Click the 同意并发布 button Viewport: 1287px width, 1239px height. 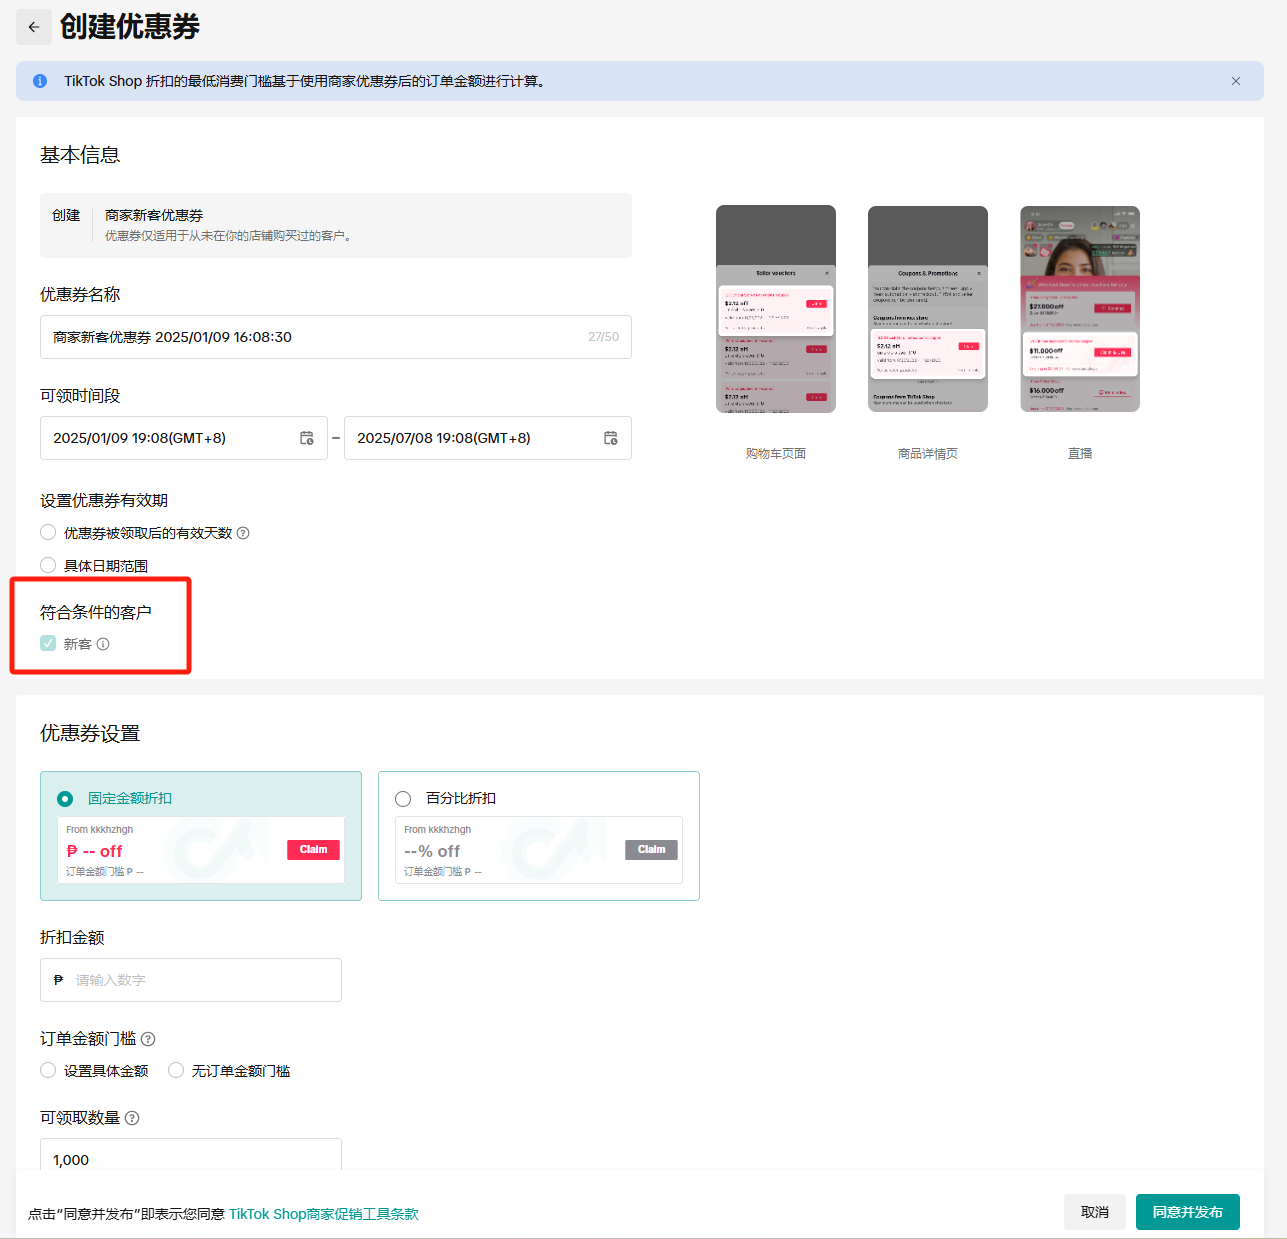coord(1187,1212)
